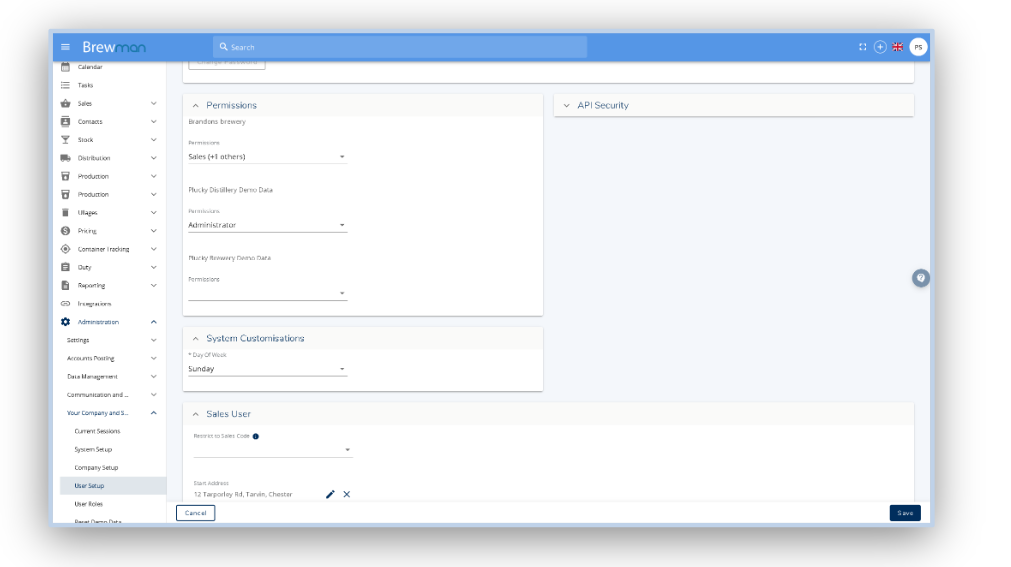Image resolution: width=1011 pixels, height=567 pixels.
Task: Open the Day Of Week dropdown
Action: pos(267,369)
